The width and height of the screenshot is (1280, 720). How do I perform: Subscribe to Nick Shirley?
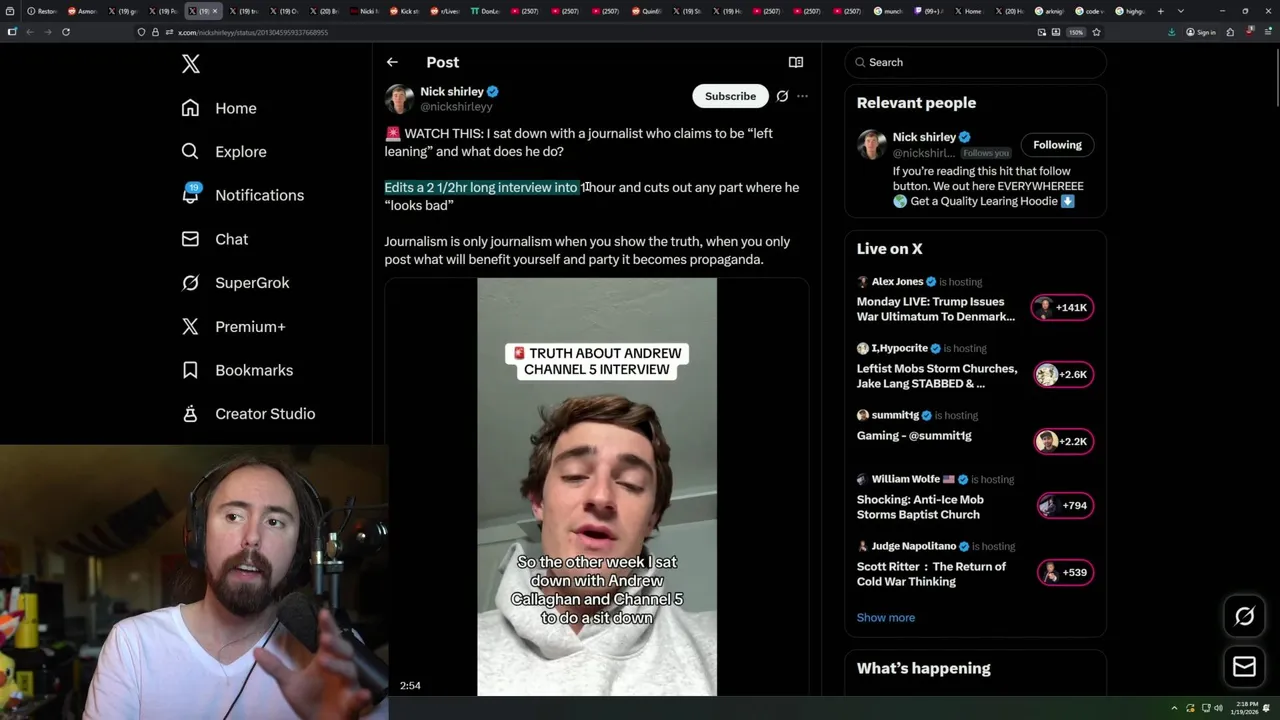click(x=730, y=96)
